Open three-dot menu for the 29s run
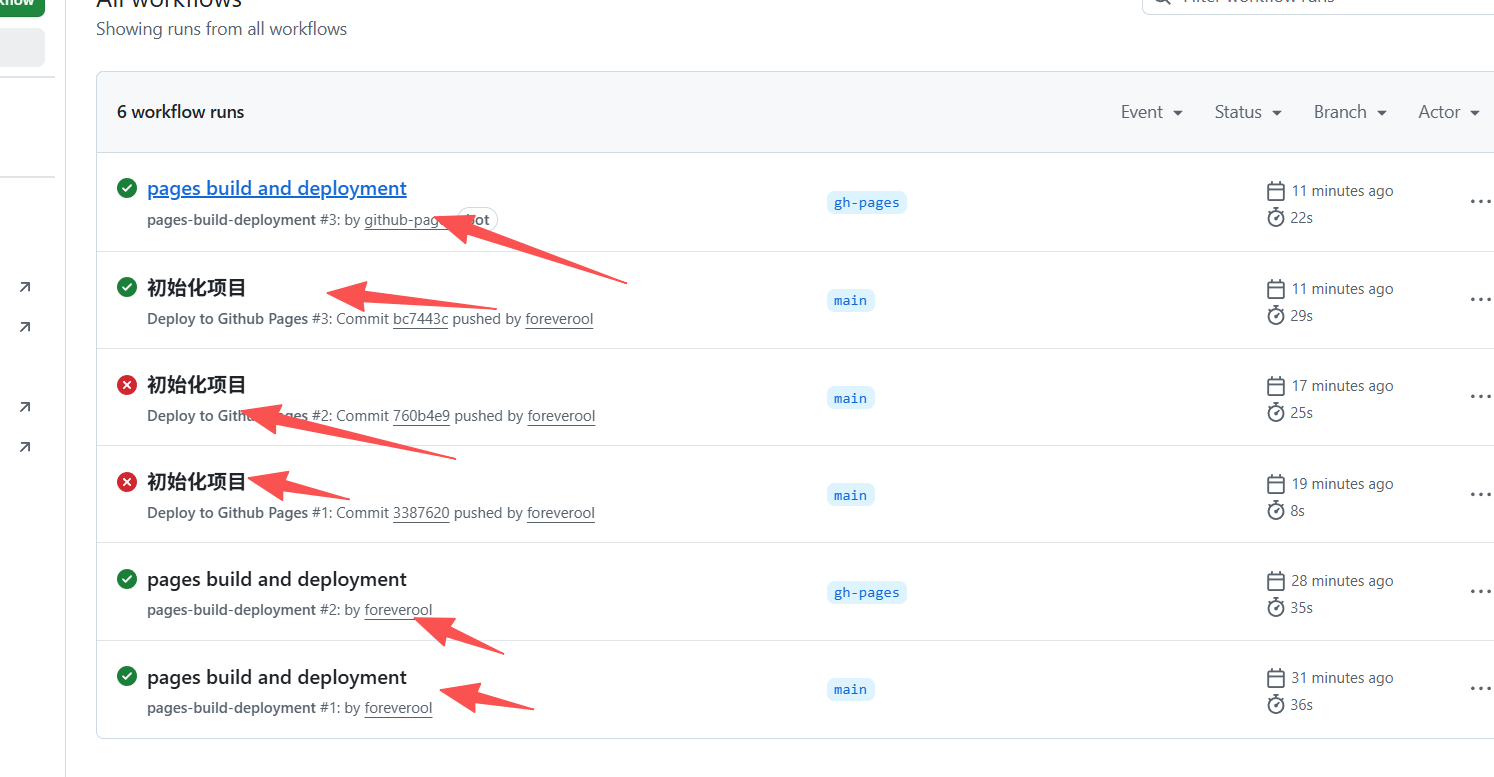 [1480, 300]
